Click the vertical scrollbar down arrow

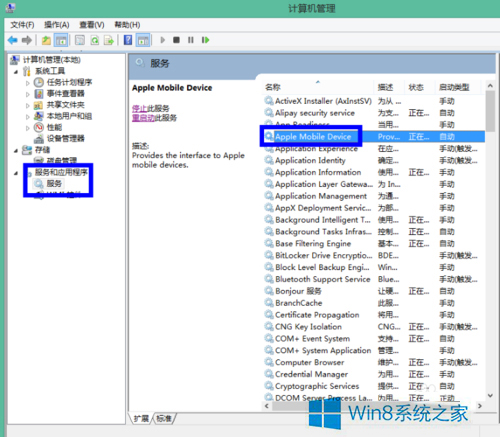click(x=490, y=396)
